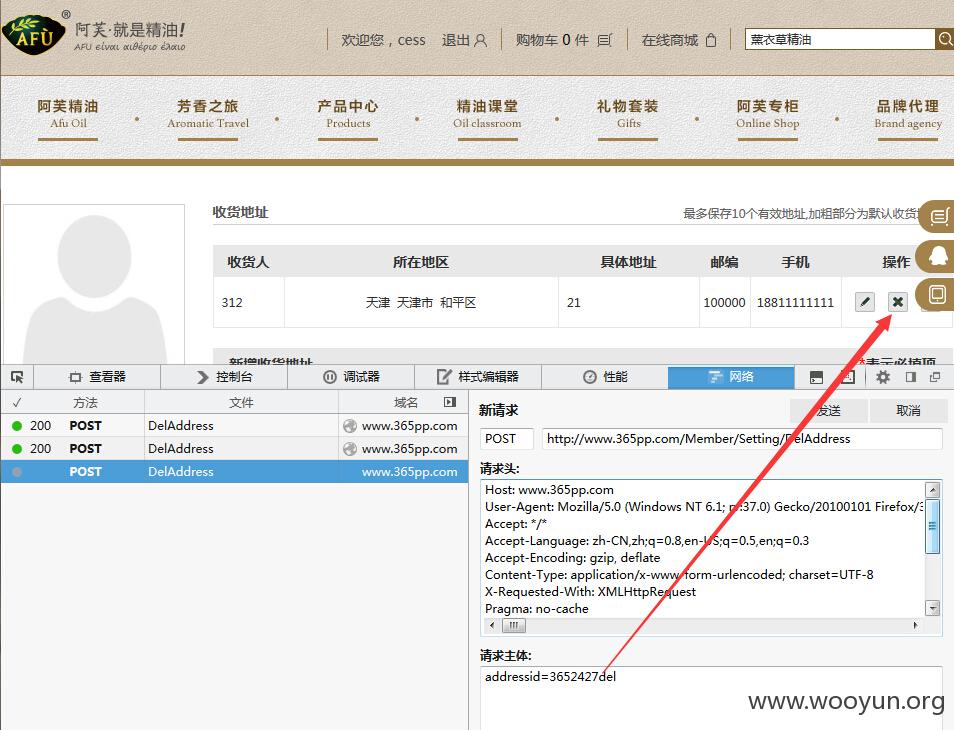Open the 品牌代理 Brand agency menu
The width and height of the screenshot is (954, 730).
(x=908, y=116)
